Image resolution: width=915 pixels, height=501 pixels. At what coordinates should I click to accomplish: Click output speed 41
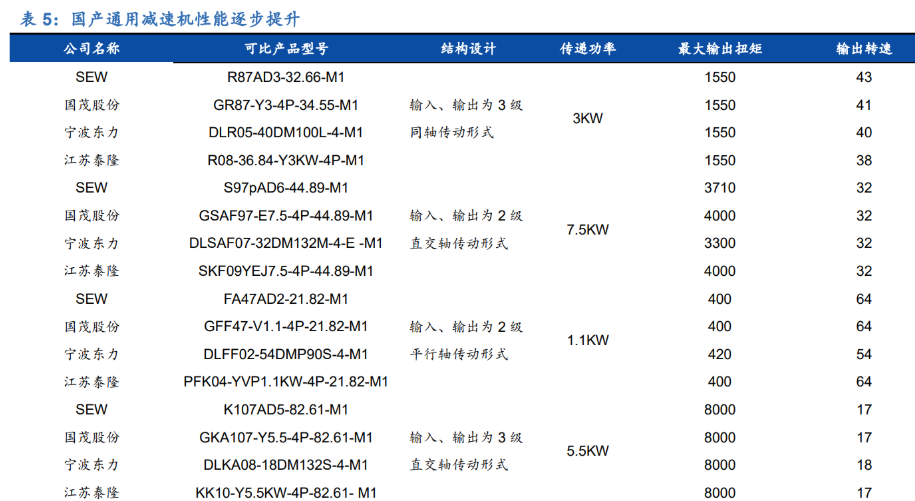pos(864,105)
